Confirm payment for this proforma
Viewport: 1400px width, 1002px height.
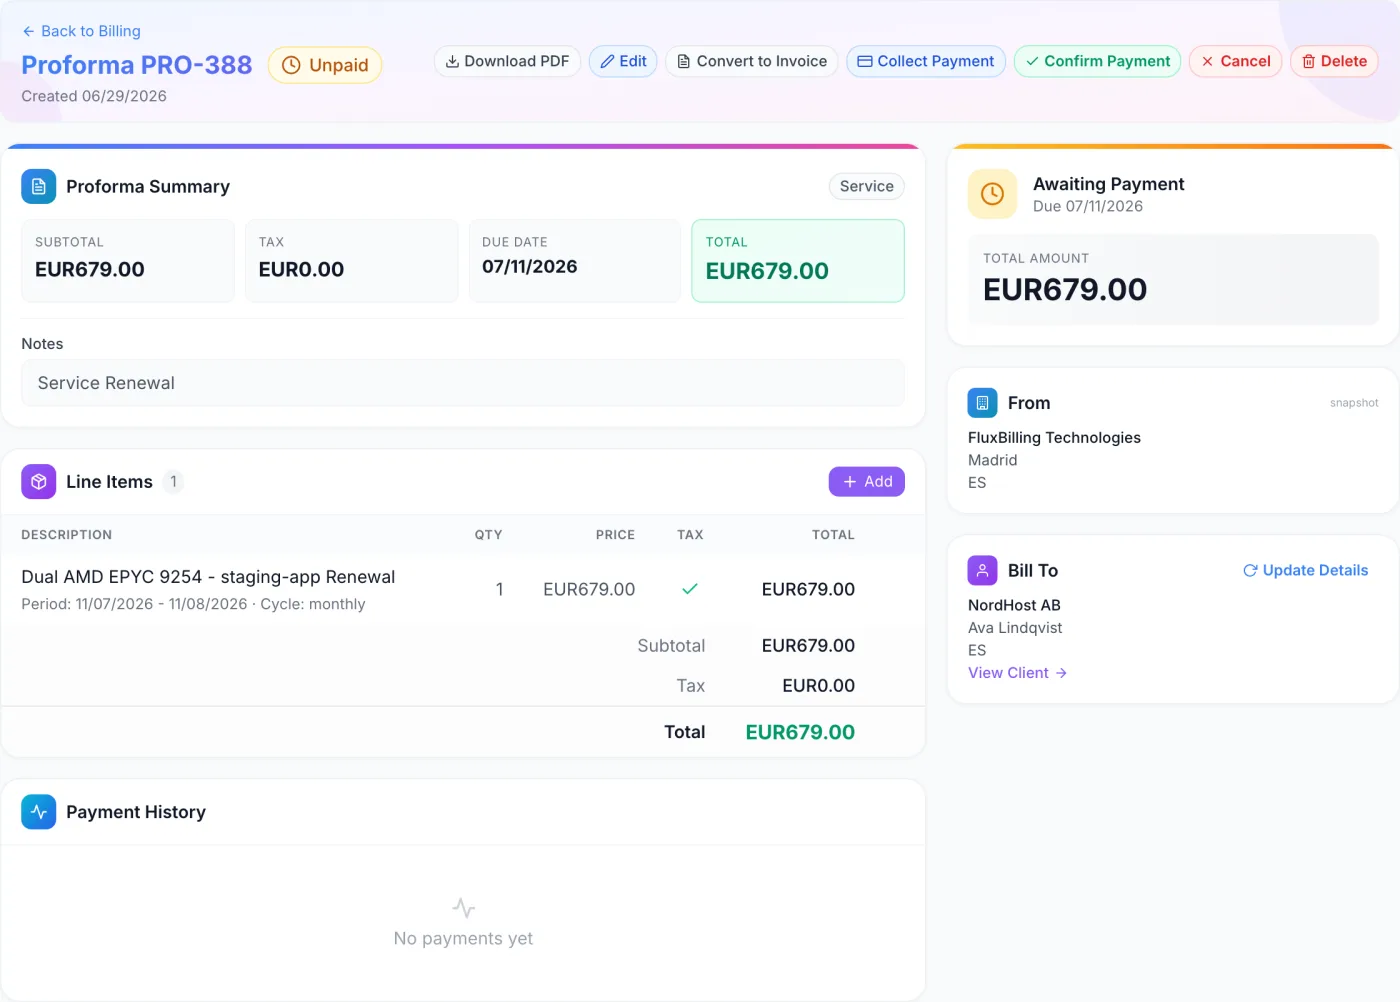(1097, 61)
